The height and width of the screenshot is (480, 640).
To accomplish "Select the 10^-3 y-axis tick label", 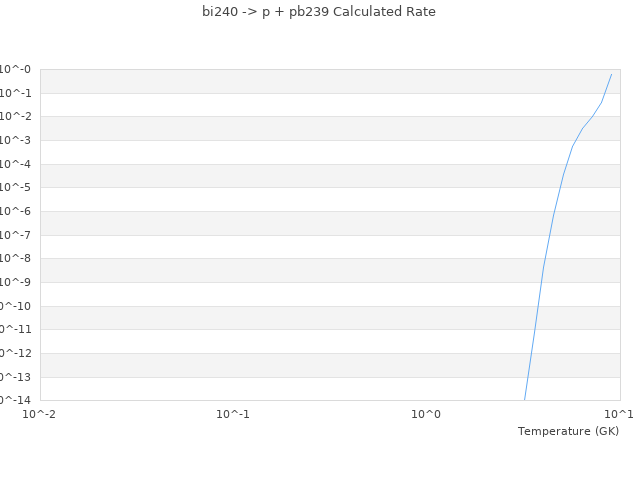I will 16,141.
